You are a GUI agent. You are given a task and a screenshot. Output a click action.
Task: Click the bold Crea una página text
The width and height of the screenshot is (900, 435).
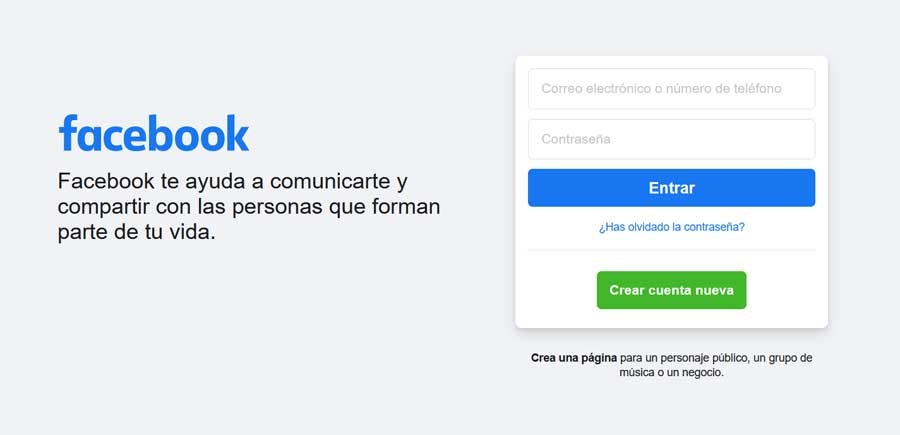pyautogui.click(x=574, y=358)
